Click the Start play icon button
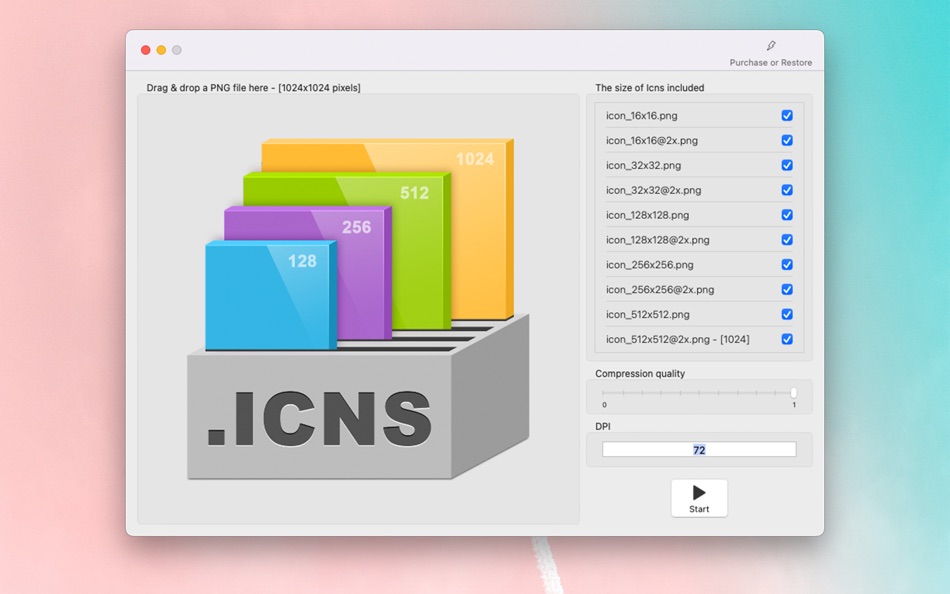Screen dimensions: 950x594 699,498
